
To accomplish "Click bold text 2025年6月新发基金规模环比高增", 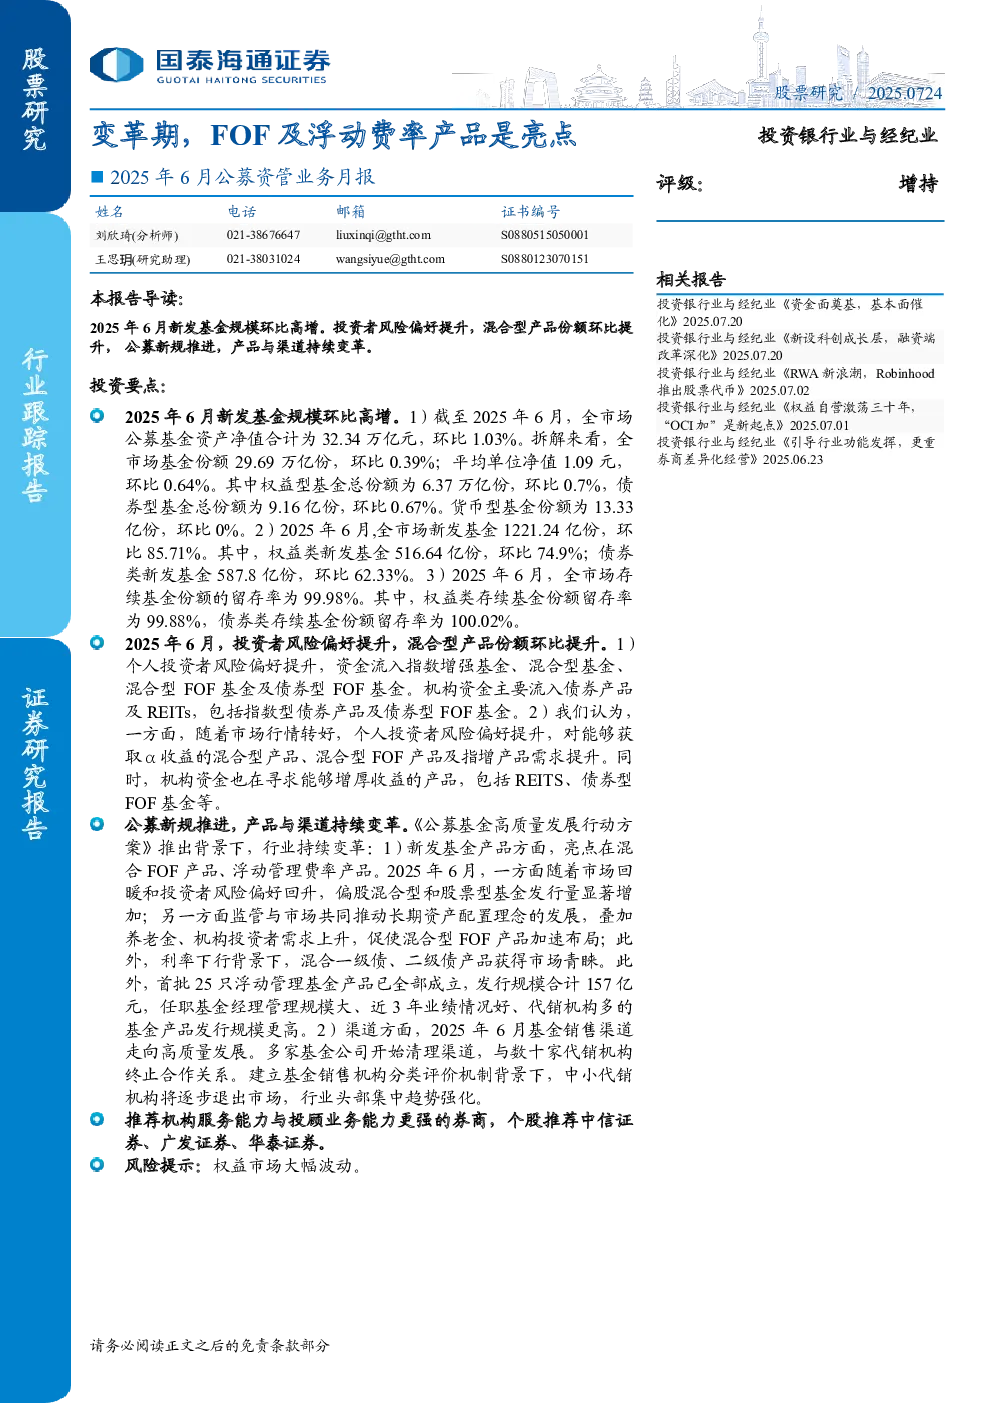I will click(264, 417).
